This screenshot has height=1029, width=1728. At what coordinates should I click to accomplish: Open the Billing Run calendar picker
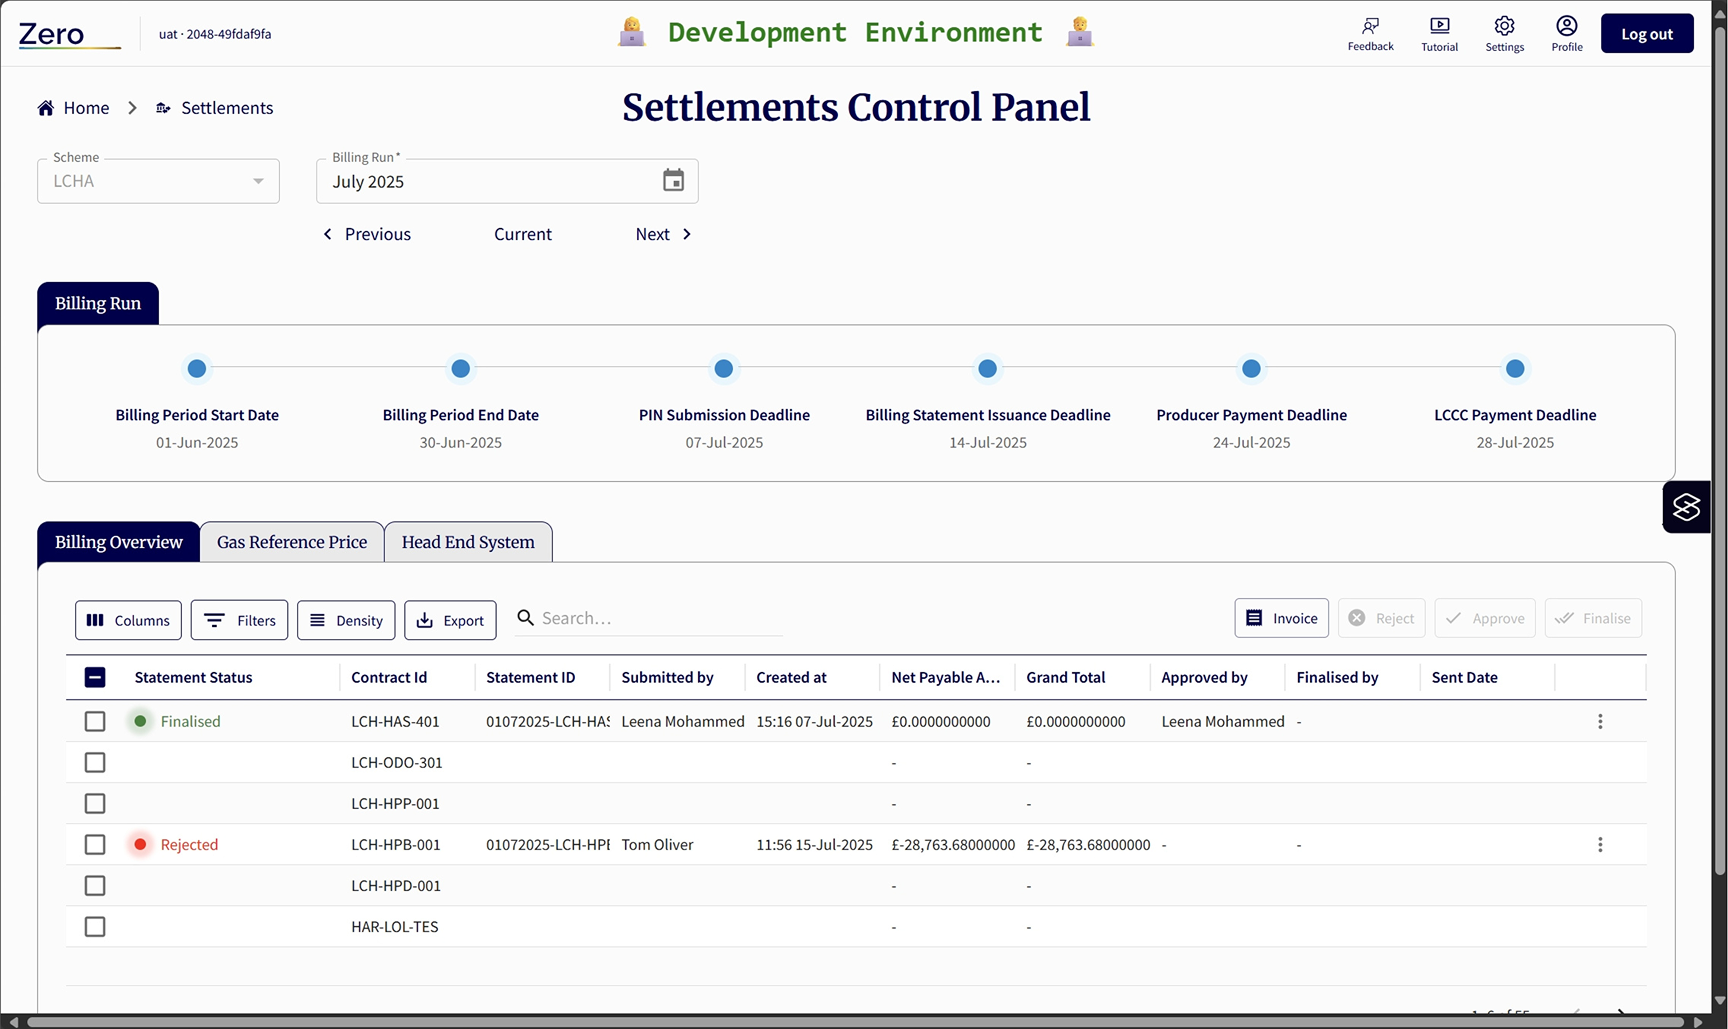[673, 181]
